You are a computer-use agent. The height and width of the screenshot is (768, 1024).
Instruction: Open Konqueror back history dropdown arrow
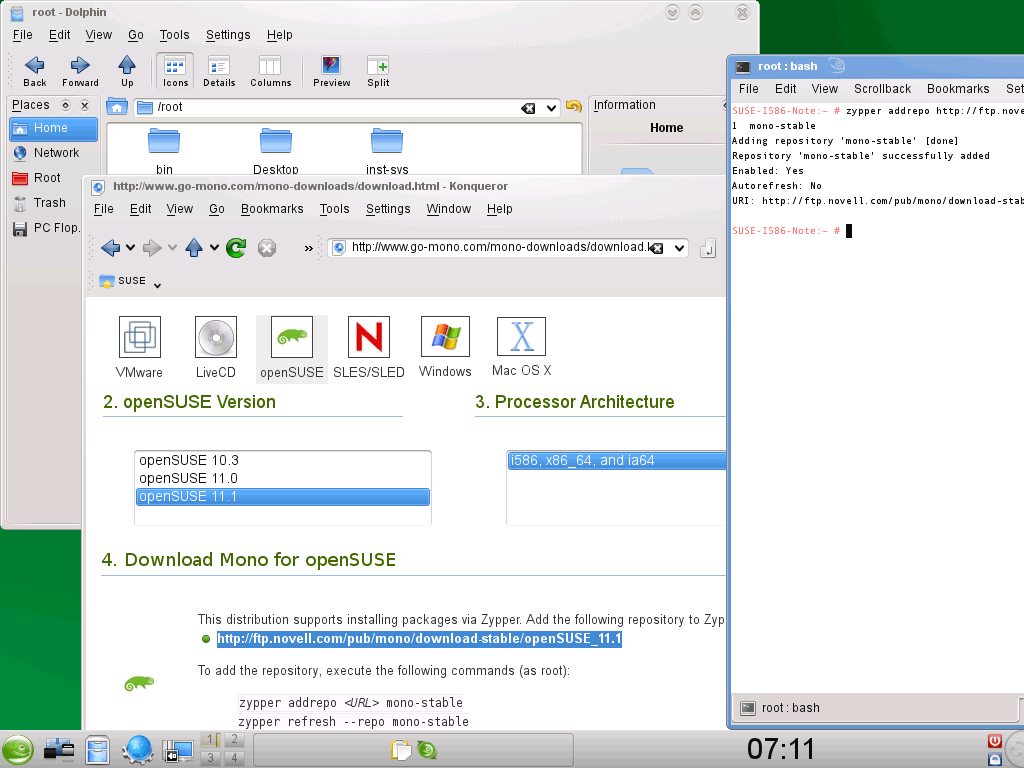(x=131, y=248)
